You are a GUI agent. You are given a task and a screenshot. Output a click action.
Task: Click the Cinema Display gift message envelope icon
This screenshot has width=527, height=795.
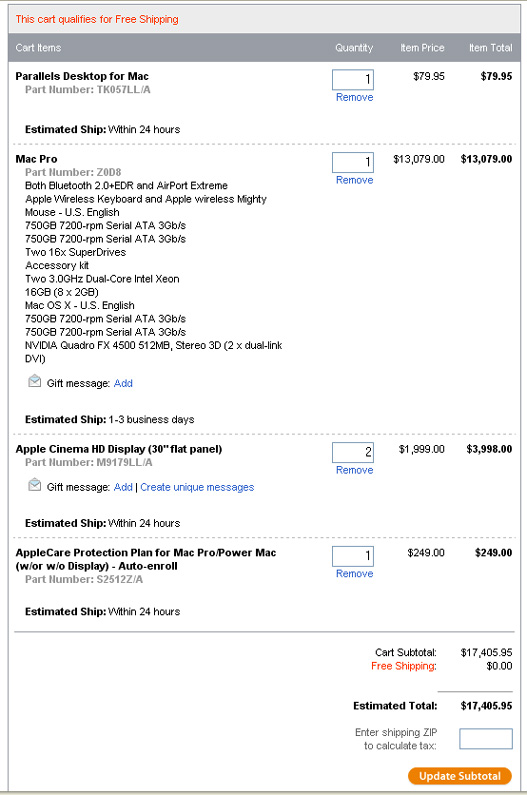34,485
